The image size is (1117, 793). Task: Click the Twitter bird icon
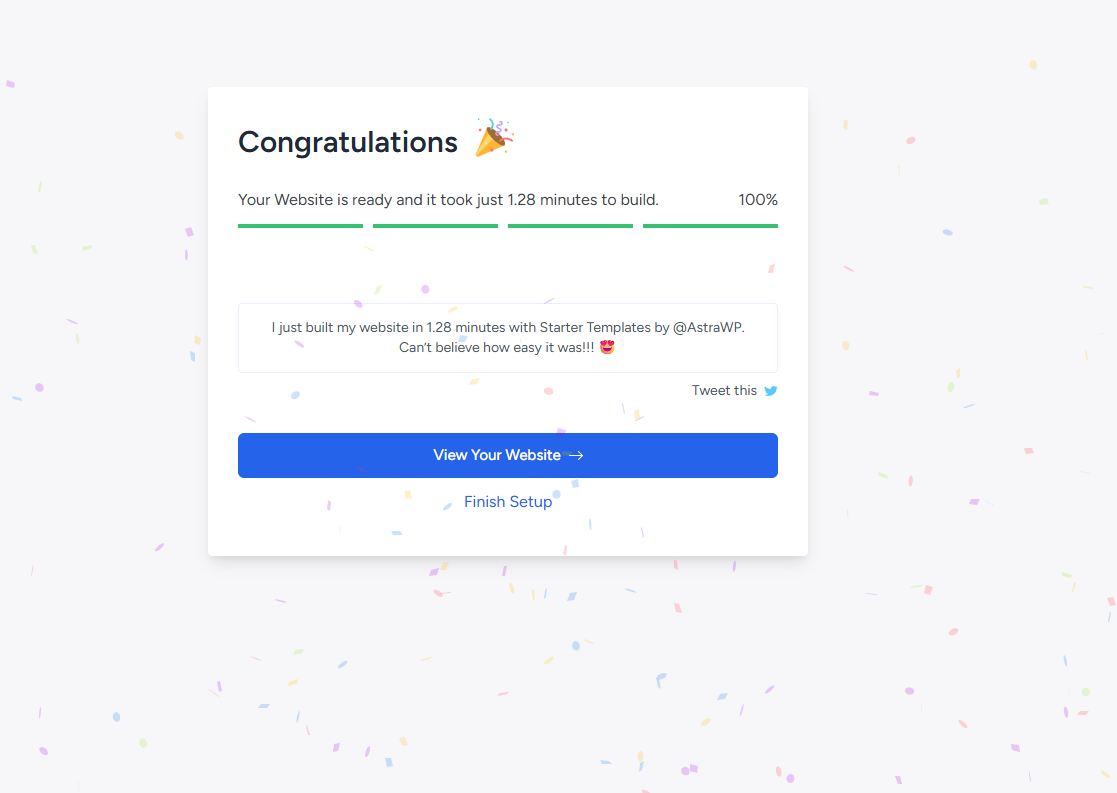[771, 391]
